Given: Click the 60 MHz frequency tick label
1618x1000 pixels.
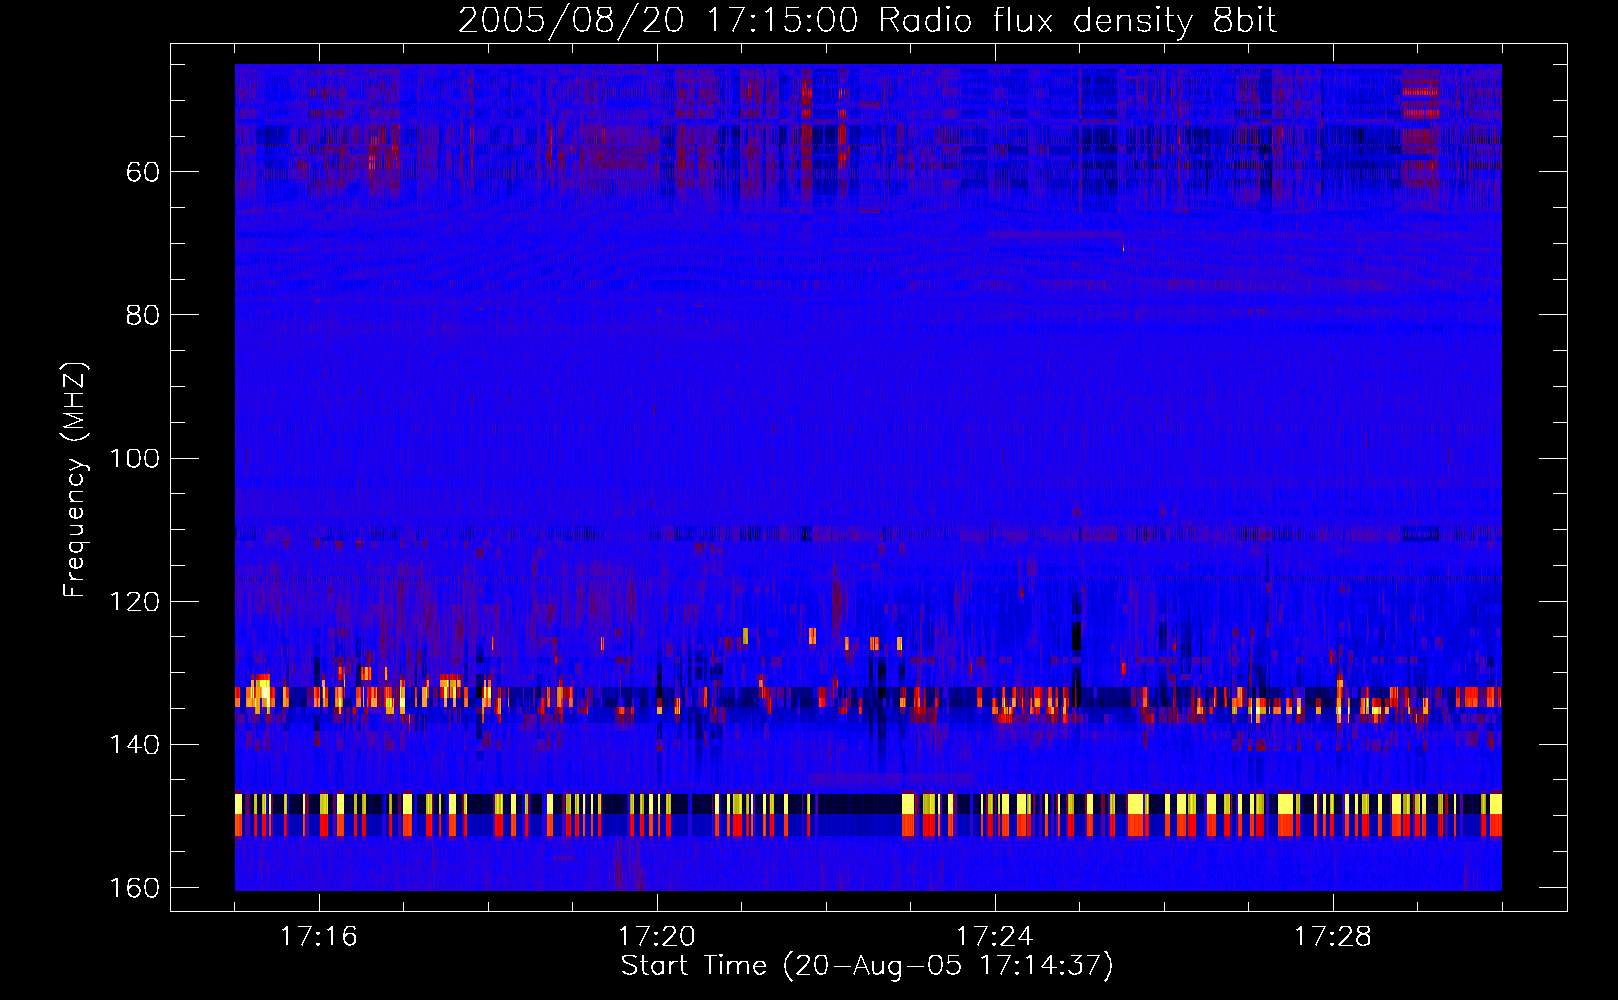Looking at the screenshot, I should pyautogui.click(x=143, y=172).
